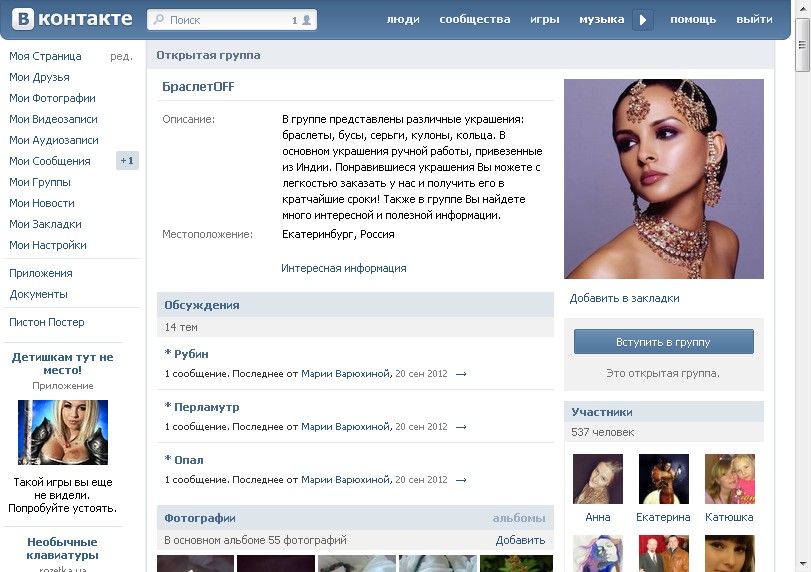Click the search magnifier icon

159,20
